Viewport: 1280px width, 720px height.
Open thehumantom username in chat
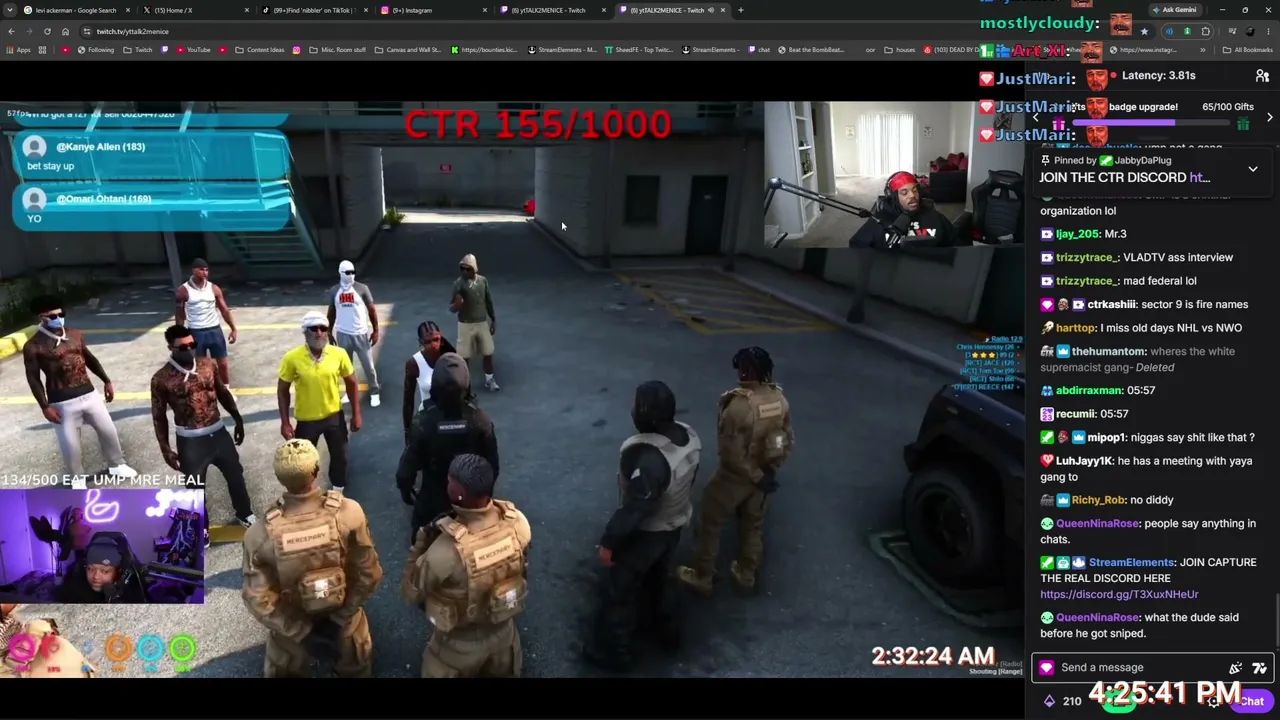[1109, 351]
